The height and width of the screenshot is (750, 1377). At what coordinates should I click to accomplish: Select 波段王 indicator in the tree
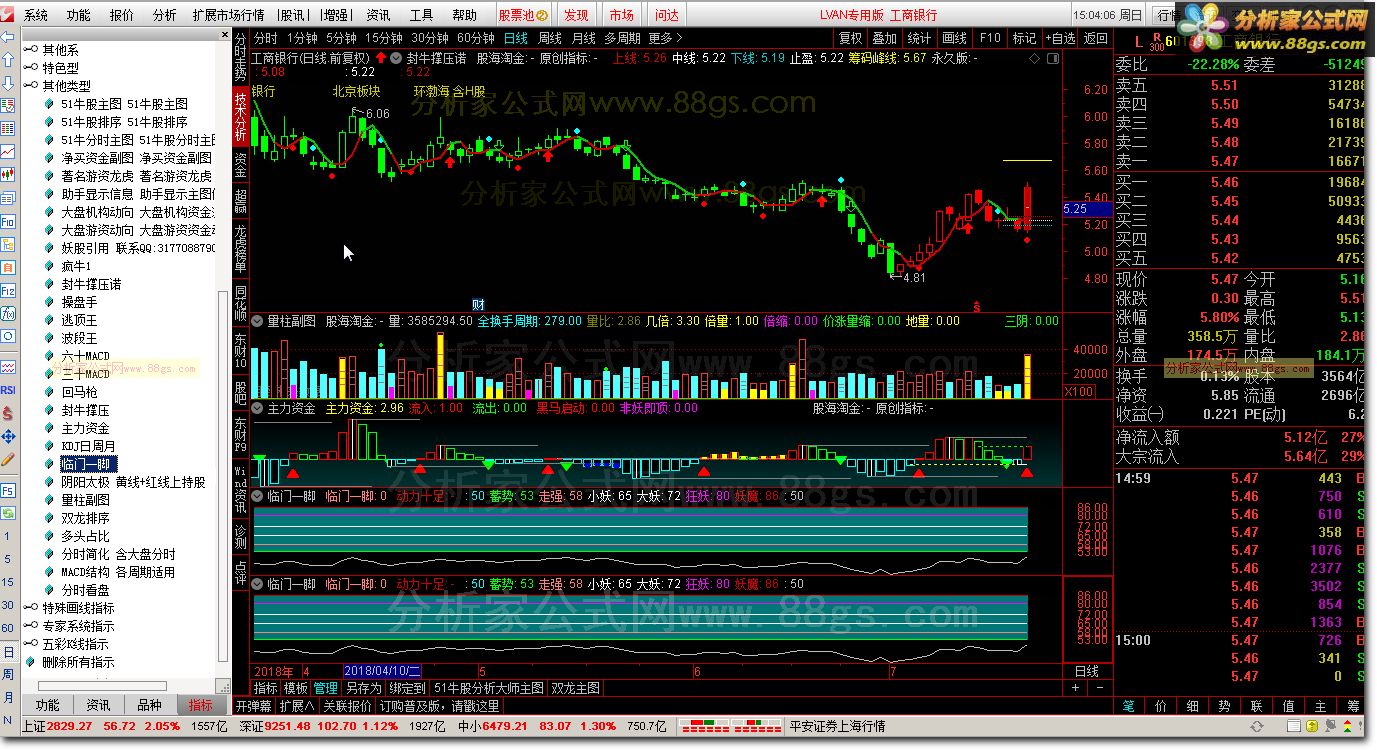pos(79,338)
